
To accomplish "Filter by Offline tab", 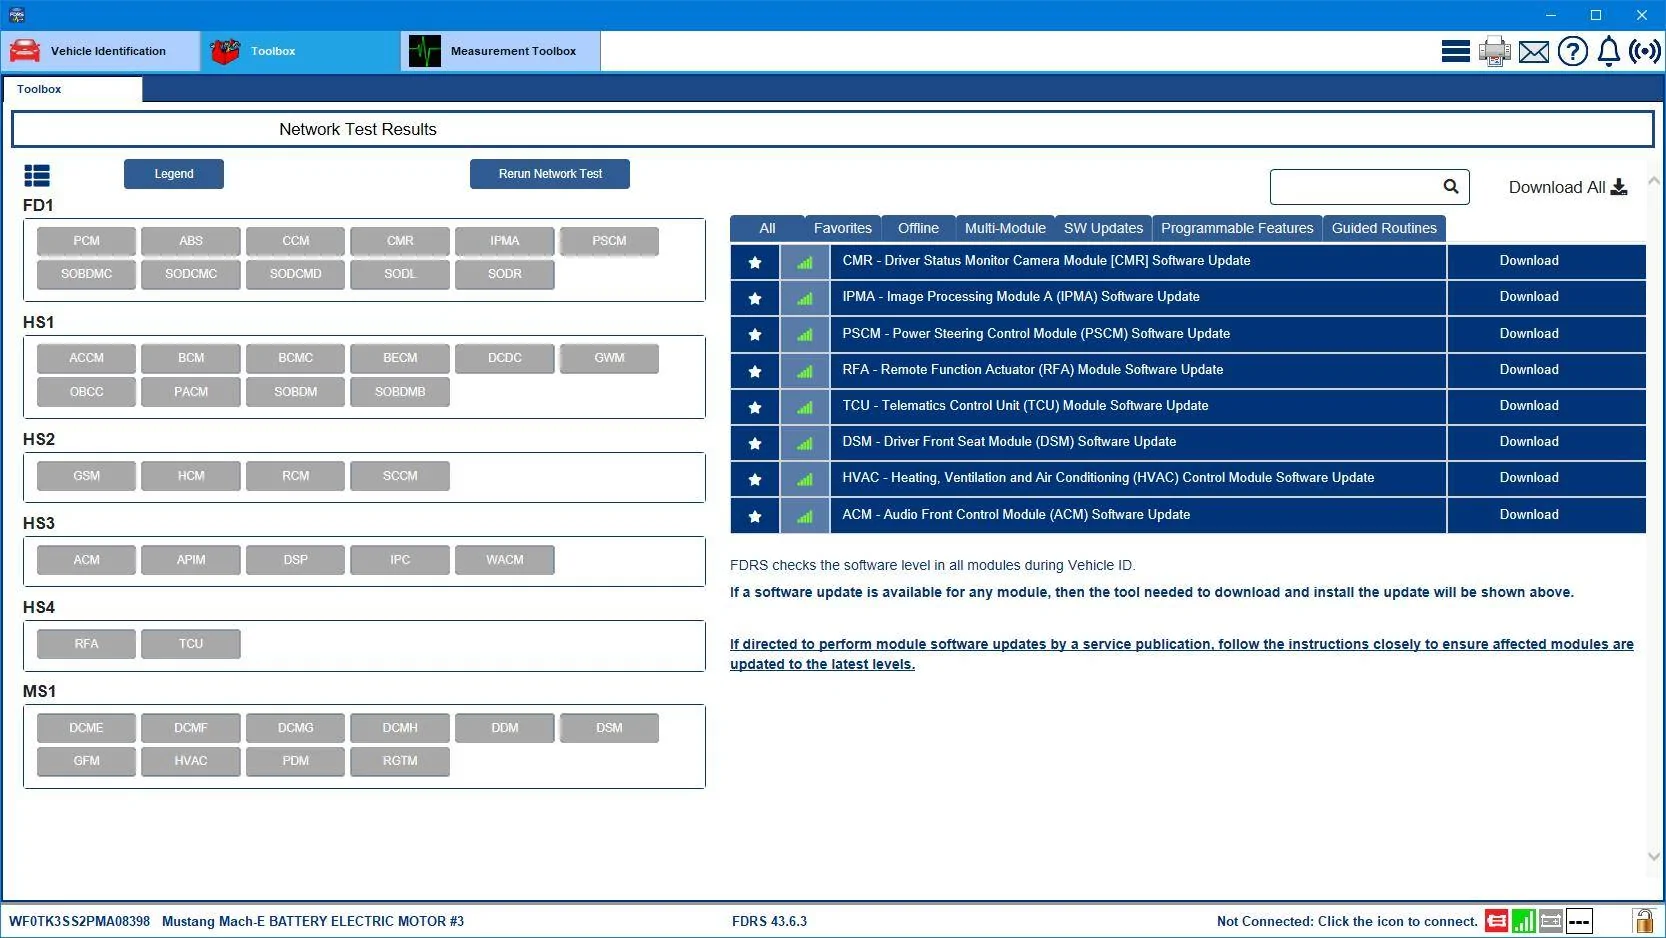I will click(x=918, y=228).
